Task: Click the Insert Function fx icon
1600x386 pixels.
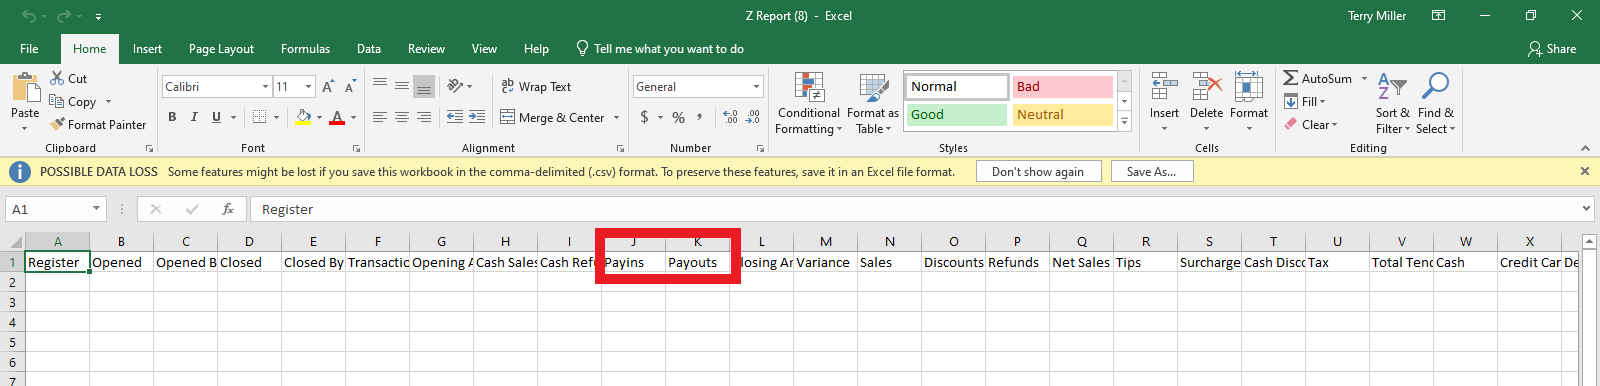Action: pyautogui.click(x=228, y=209)
